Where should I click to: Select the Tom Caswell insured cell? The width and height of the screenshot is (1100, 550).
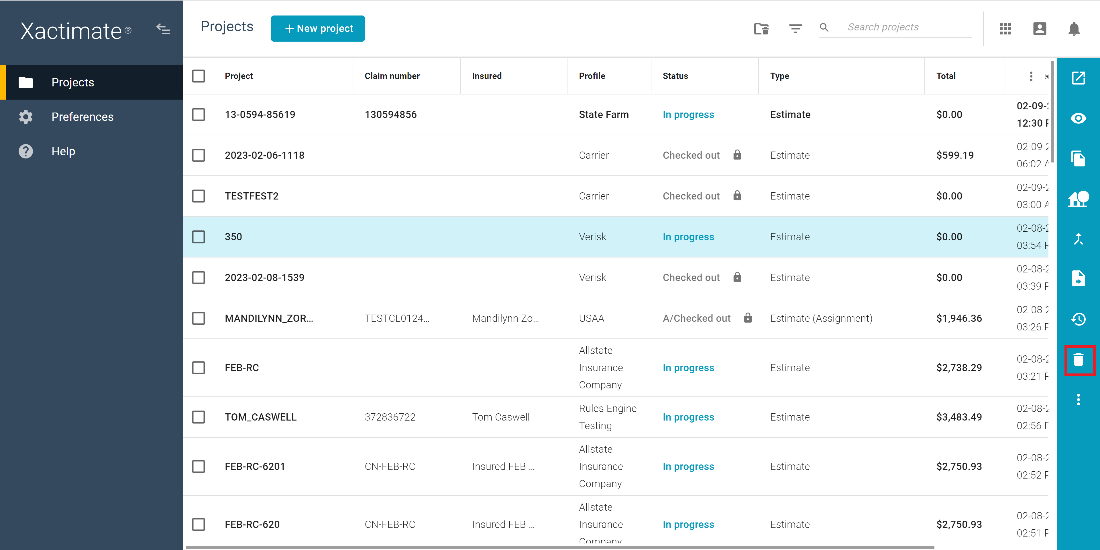coord(501,417)
